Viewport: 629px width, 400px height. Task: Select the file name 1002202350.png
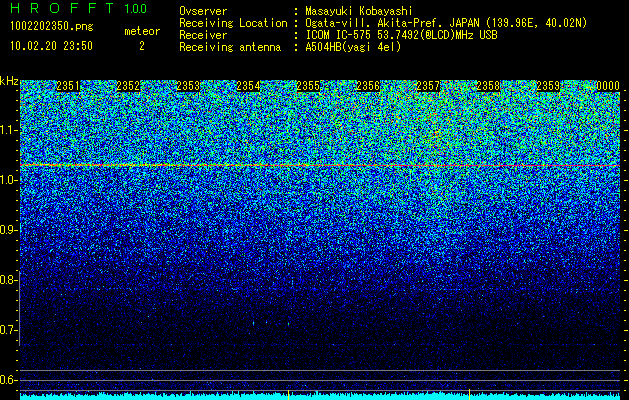(52, 26)
